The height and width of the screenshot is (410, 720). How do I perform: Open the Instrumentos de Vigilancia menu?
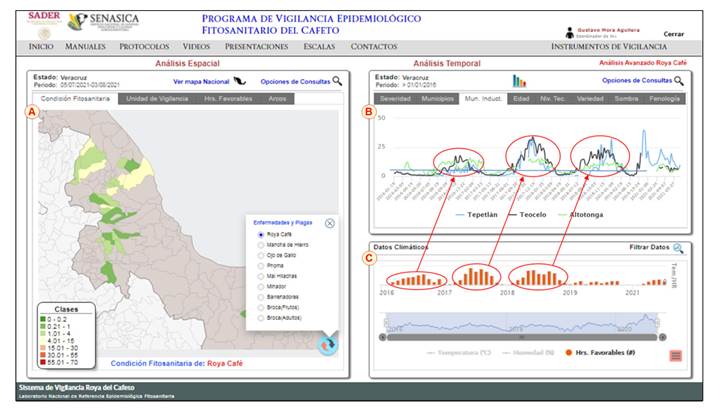click(x=608, y=47)
